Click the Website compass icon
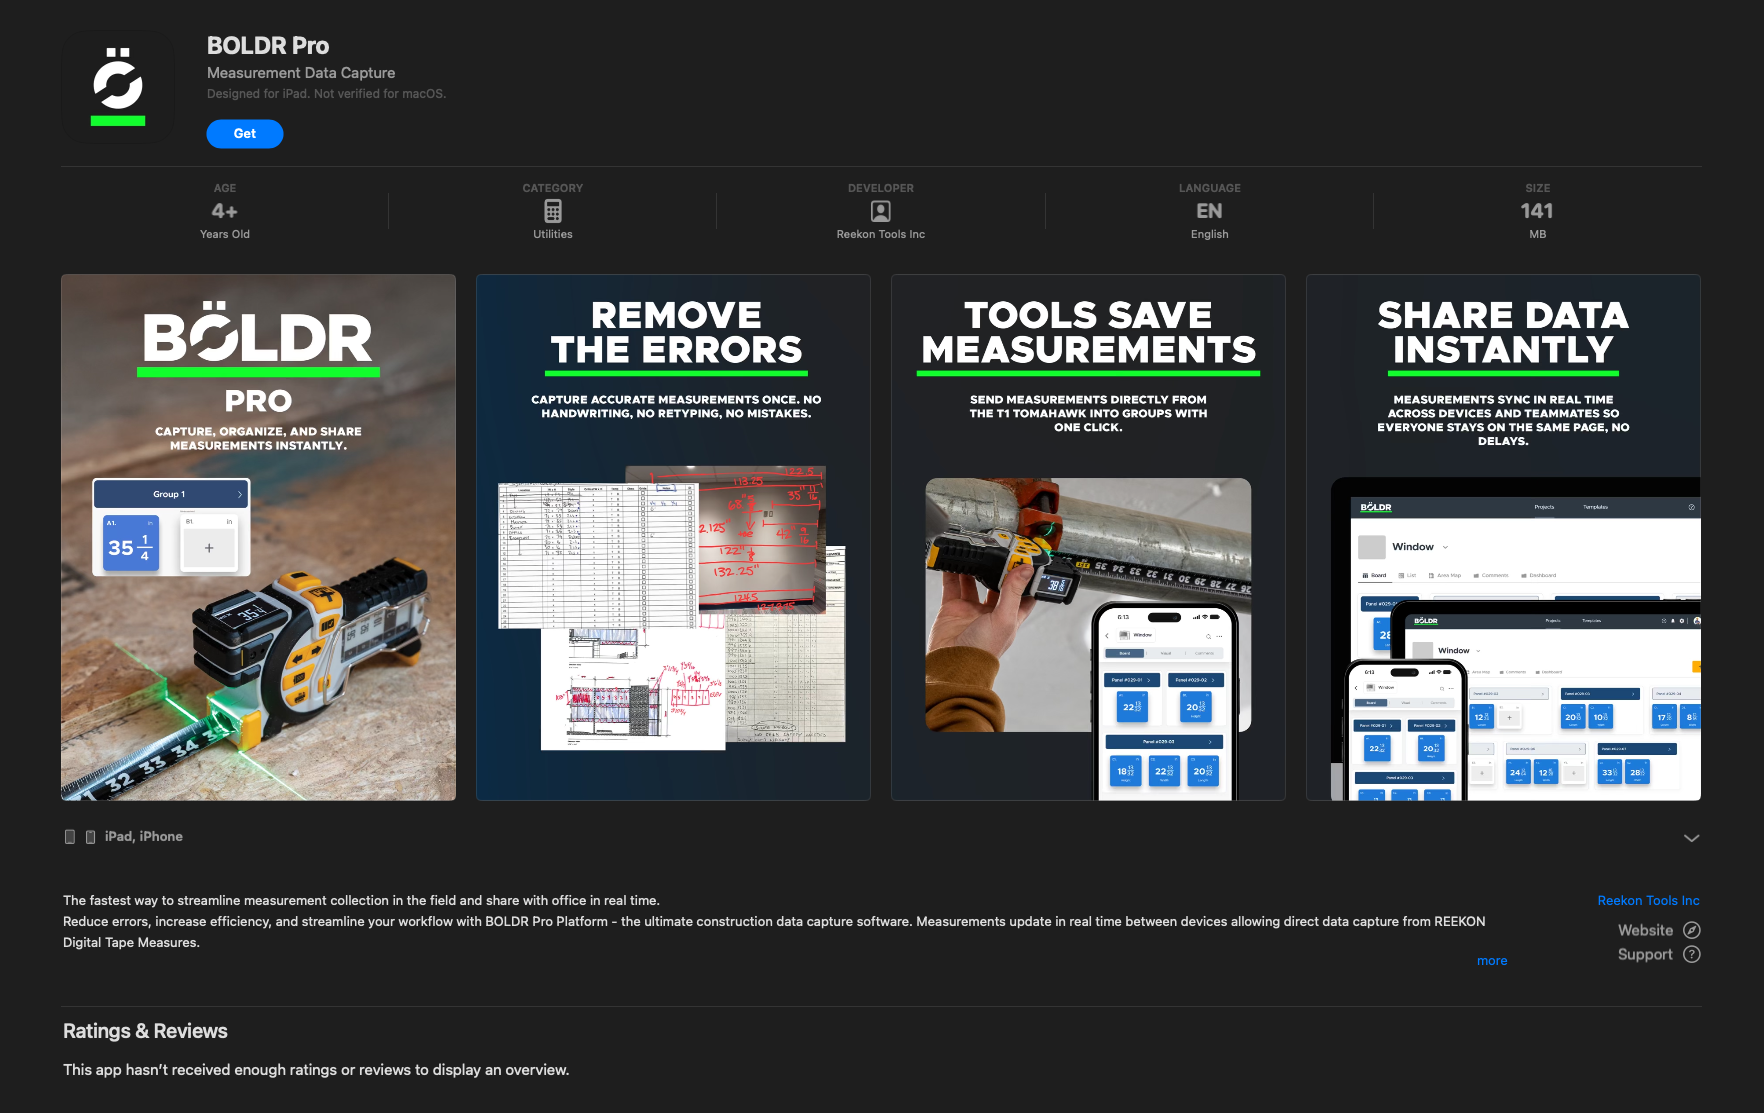This screenshot has height=1113, width=1764. tap(1691, 930)
